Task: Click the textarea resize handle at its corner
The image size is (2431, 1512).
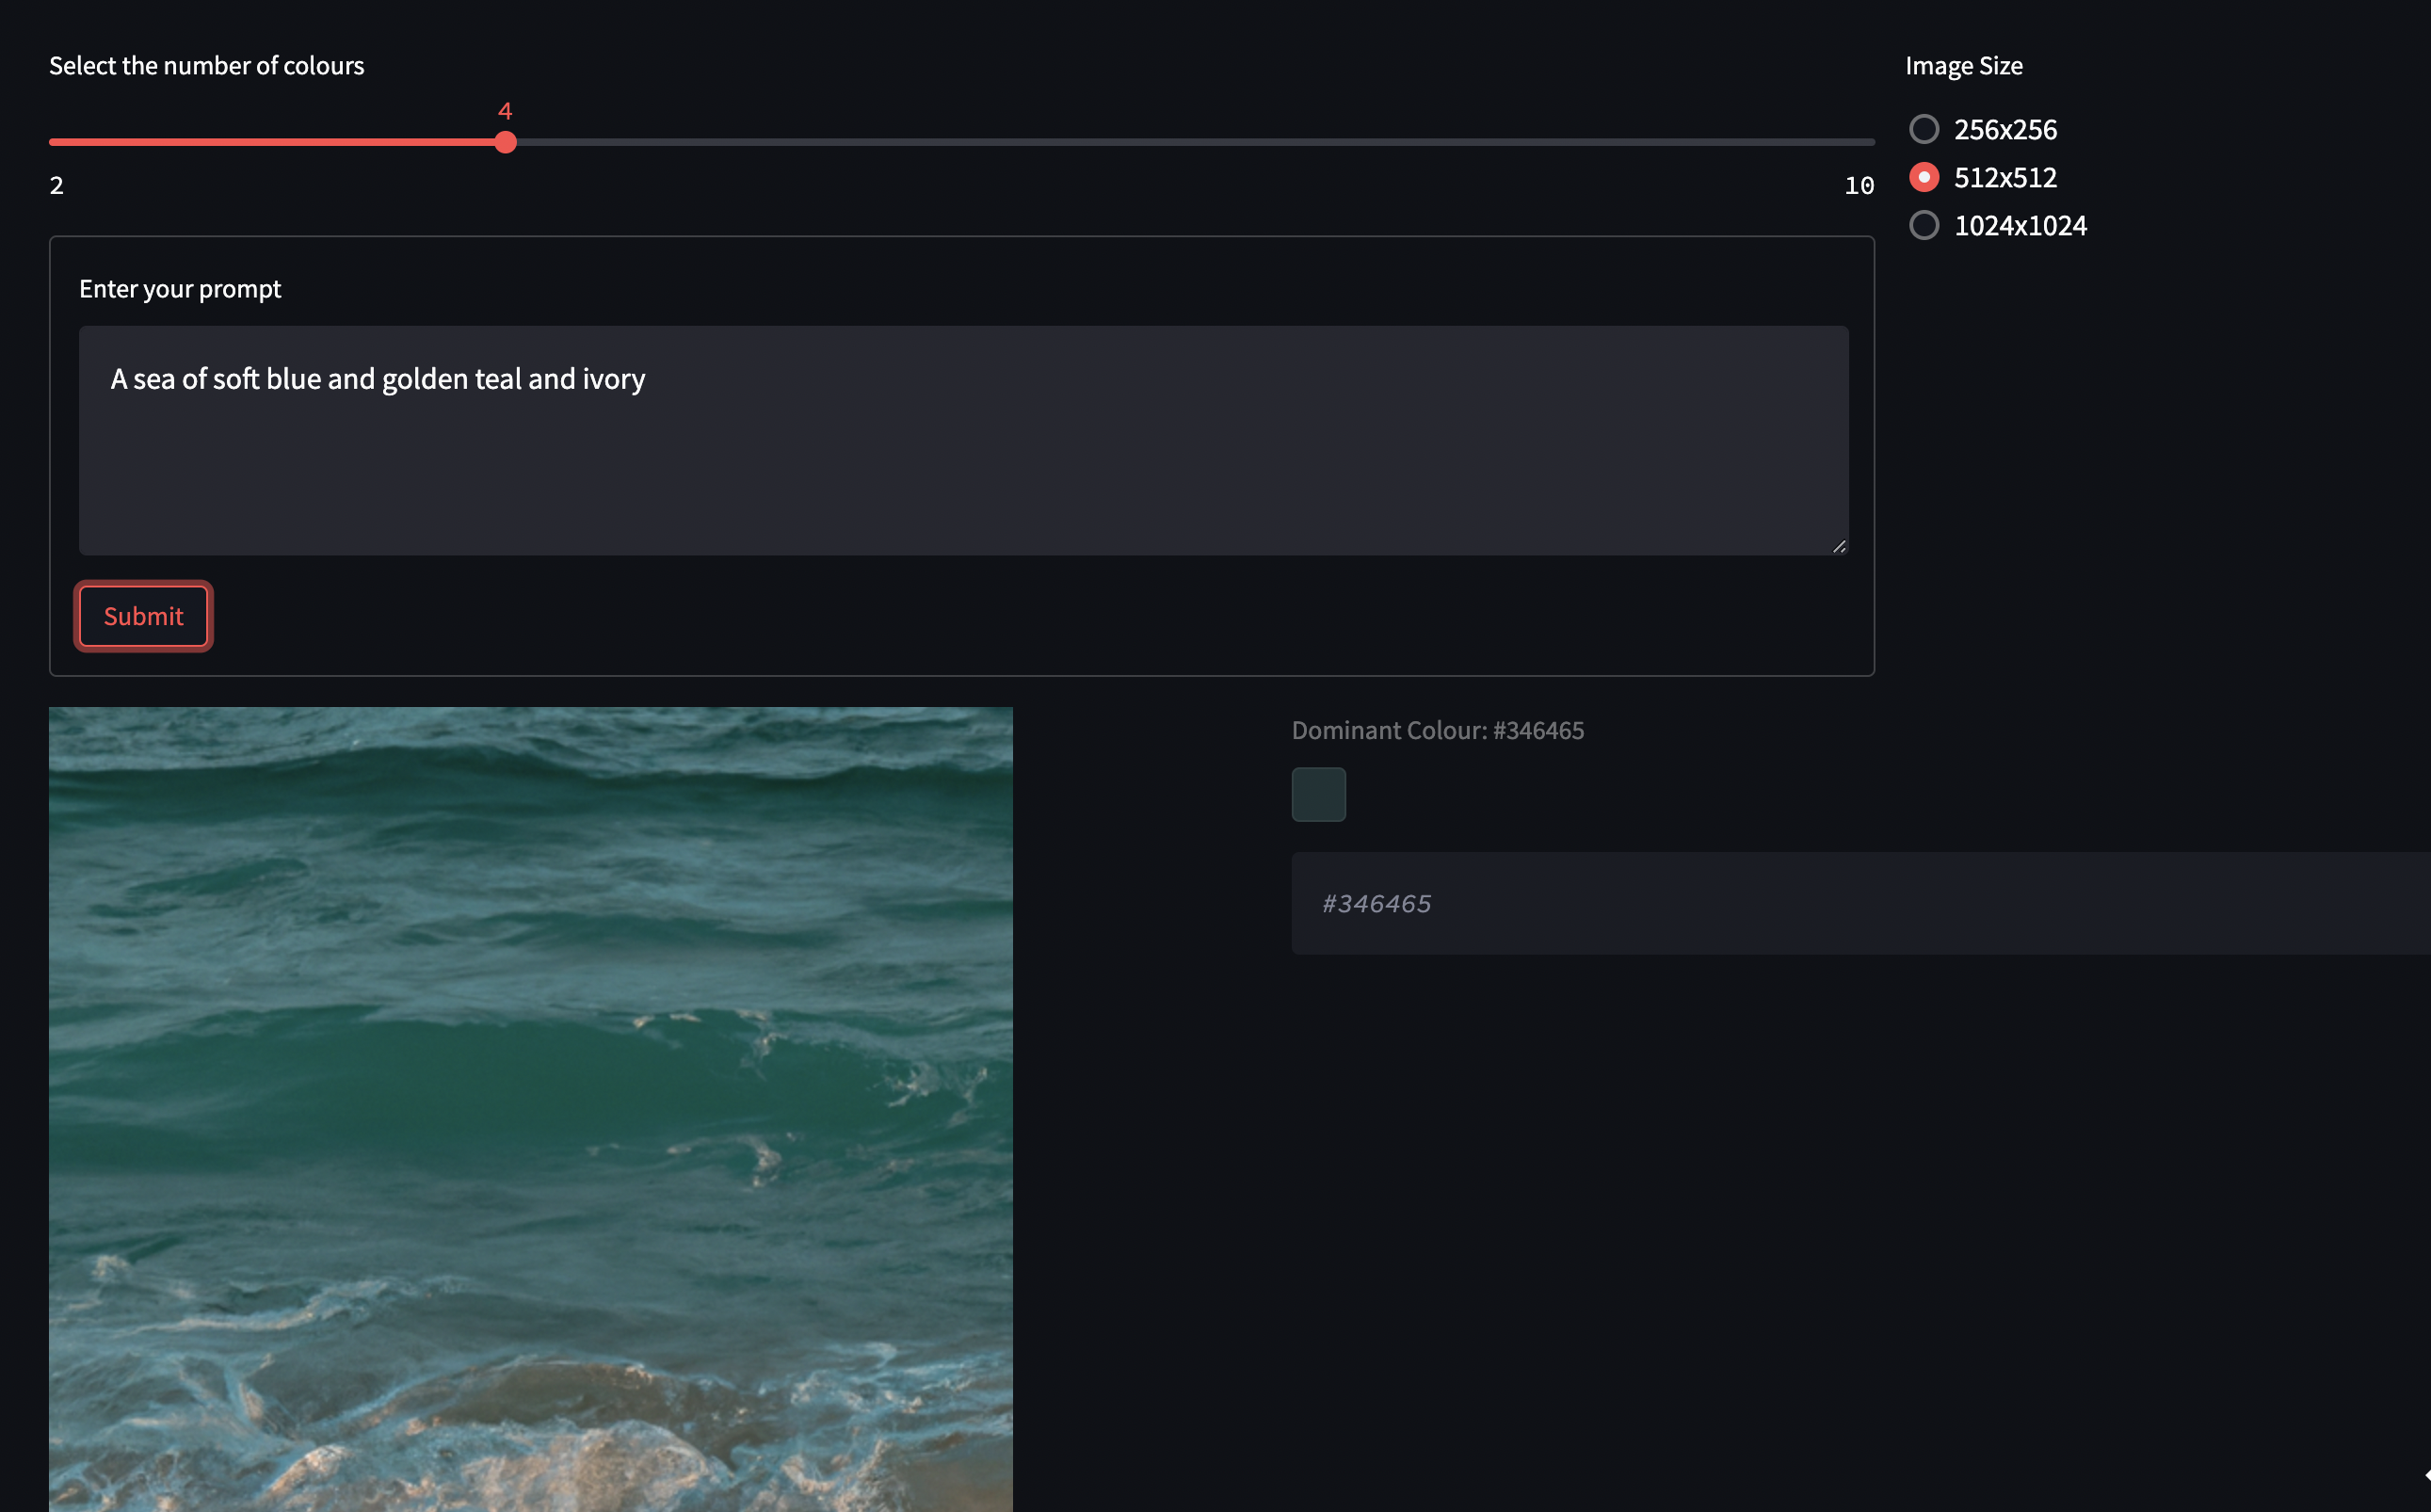Action: click(1839, 546)
